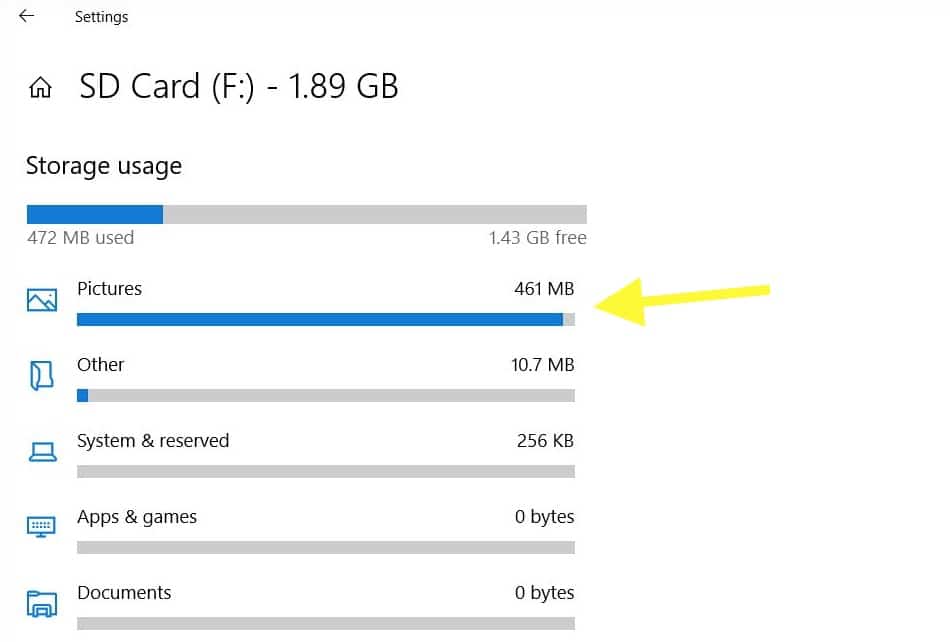Image resolution: width=950 pixels, height=642 pixels.
Task: Click the Other category icon
Action: (41, 374)
